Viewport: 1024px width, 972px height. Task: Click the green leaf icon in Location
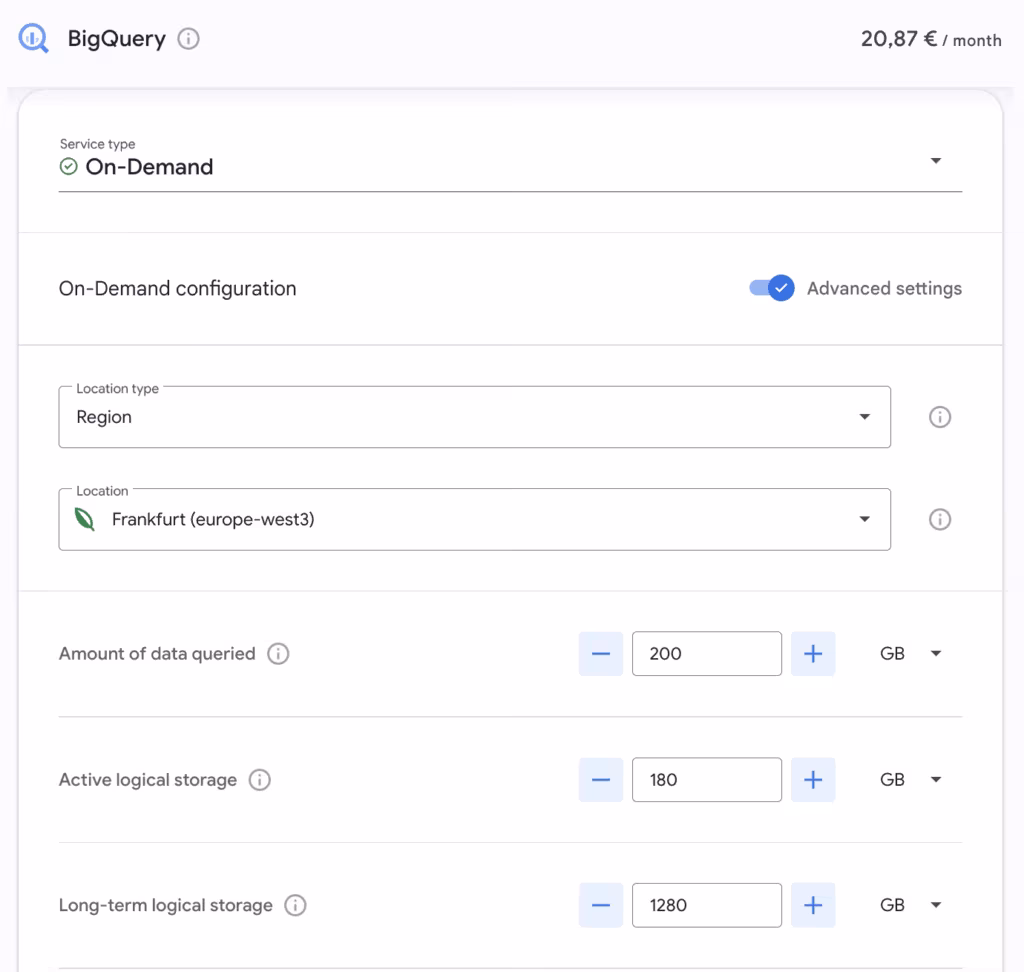pos(85,519)
